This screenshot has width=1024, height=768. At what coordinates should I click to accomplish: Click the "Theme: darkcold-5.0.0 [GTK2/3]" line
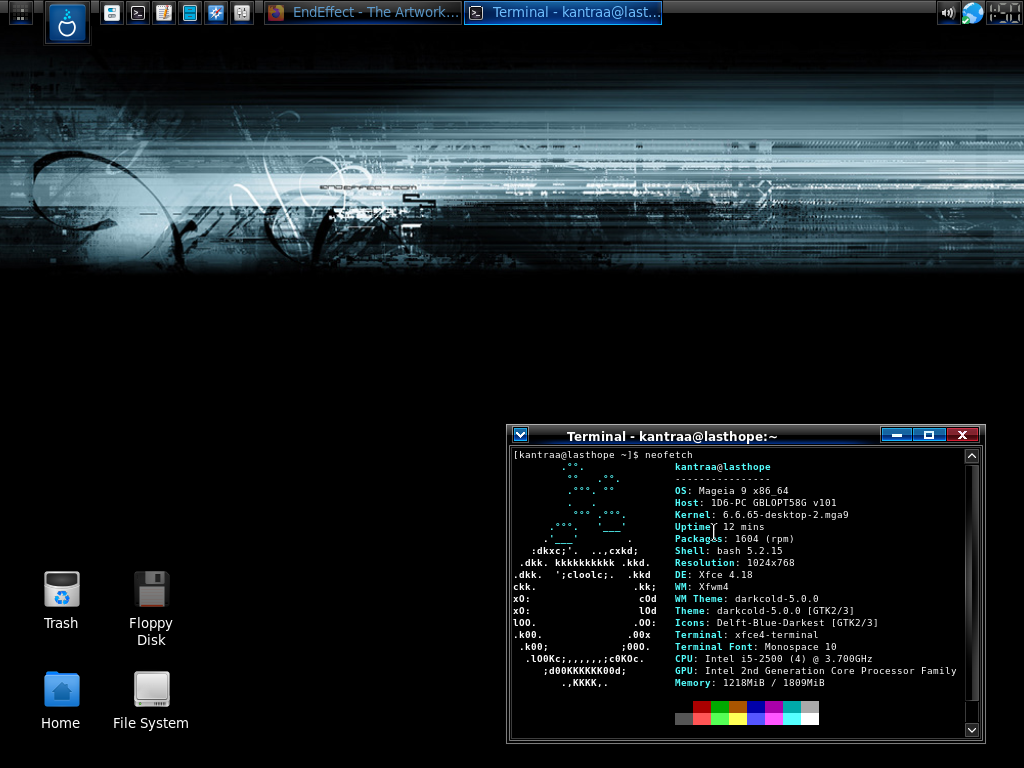tap(765, 611)
